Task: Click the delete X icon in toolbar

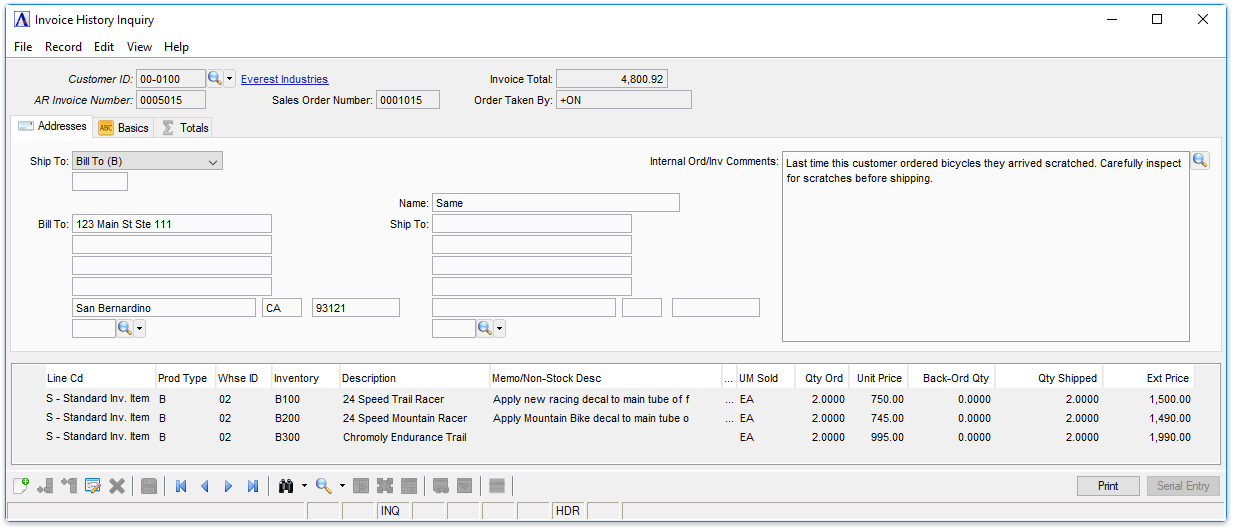Action: [117, 486]
